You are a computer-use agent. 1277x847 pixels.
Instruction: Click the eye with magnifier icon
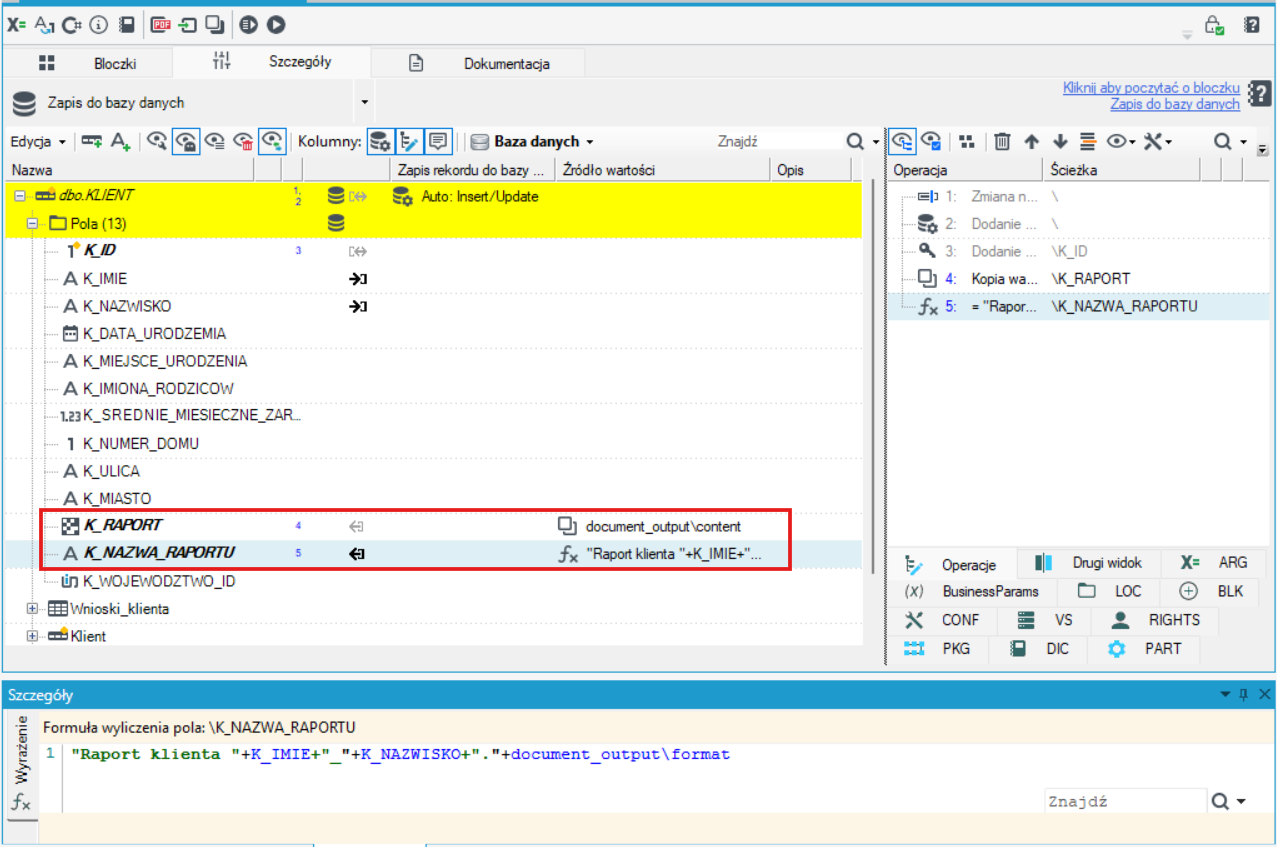coord(157,142)
